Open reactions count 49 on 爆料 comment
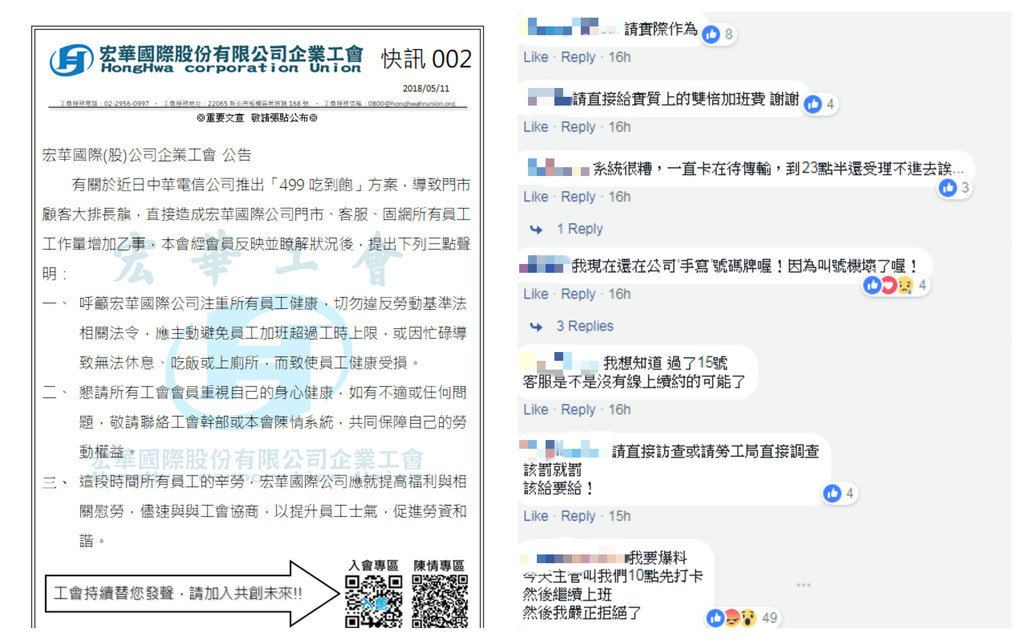 pos(743,618)
